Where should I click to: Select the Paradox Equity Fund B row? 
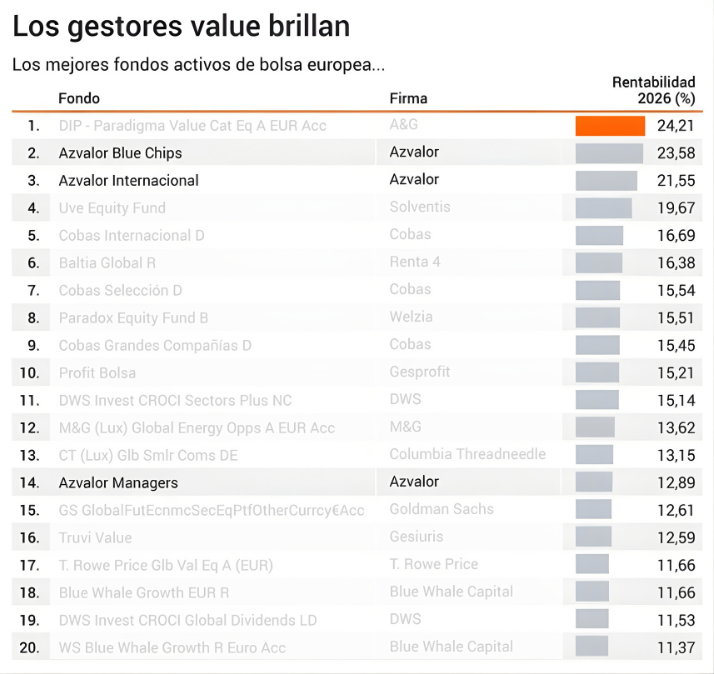pyautogui.click(x=133, y=318)
